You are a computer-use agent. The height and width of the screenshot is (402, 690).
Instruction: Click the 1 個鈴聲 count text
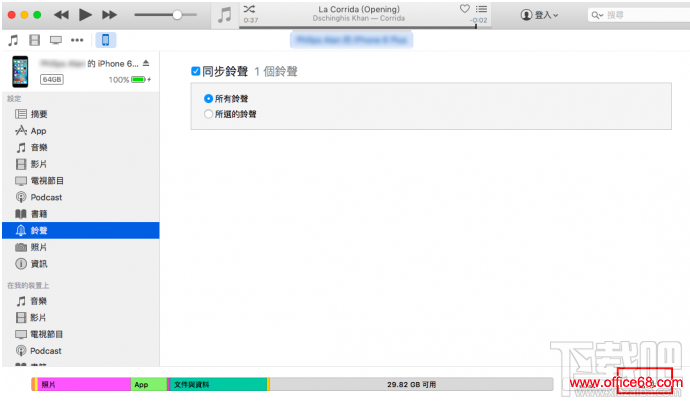276,71
